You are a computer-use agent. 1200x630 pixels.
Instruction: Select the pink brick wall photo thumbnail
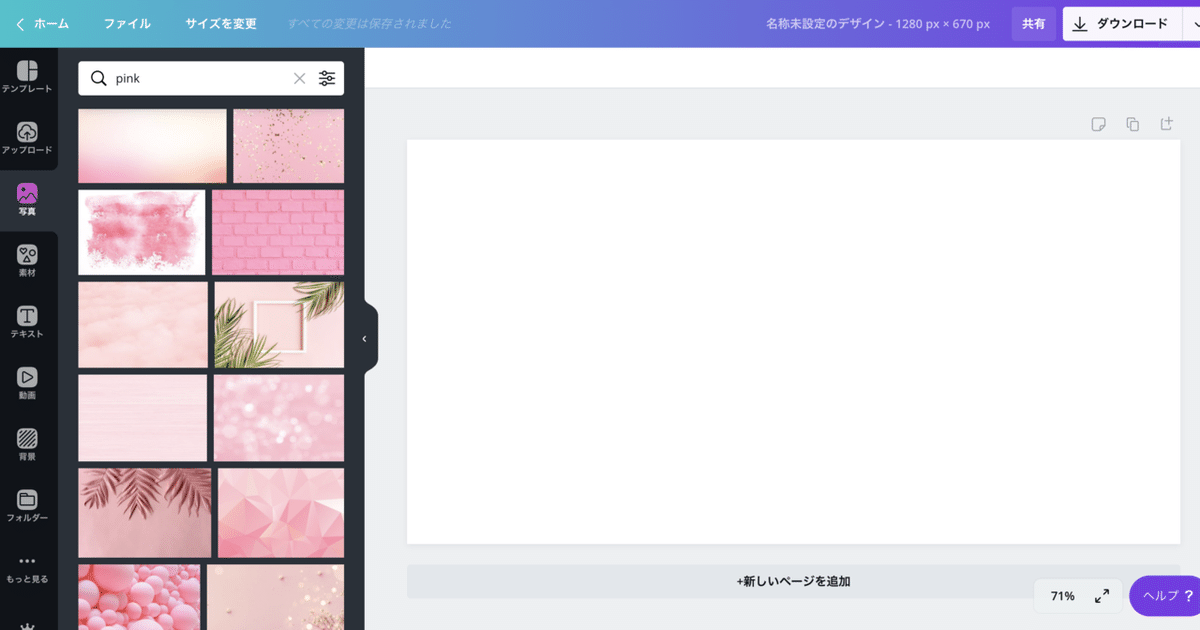pyautogui.click(x=277, y=232)
